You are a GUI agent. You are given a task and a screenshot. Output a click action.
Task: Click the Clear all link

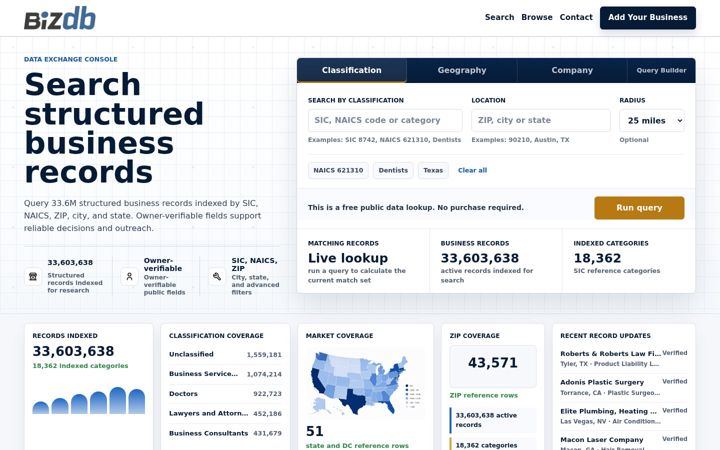[472, 170]
